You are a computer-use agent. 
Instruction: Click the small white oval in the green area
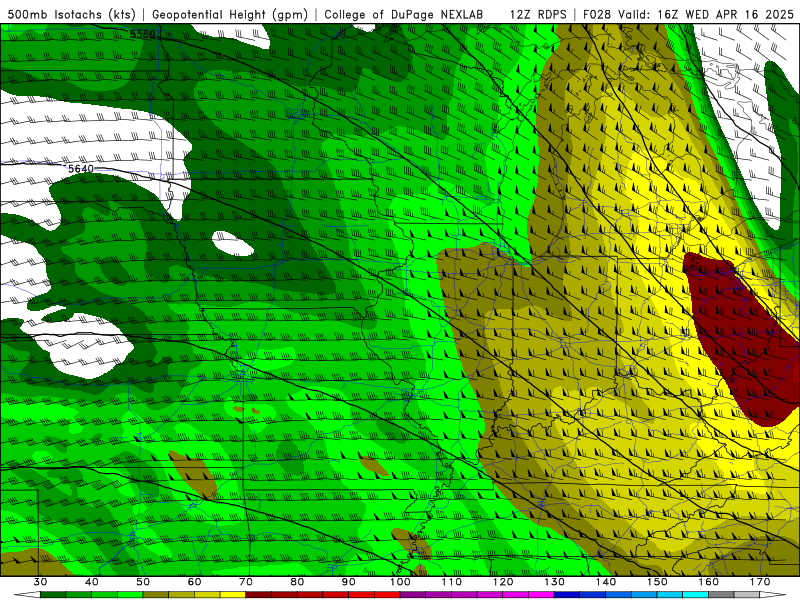[x=233, y=244]
